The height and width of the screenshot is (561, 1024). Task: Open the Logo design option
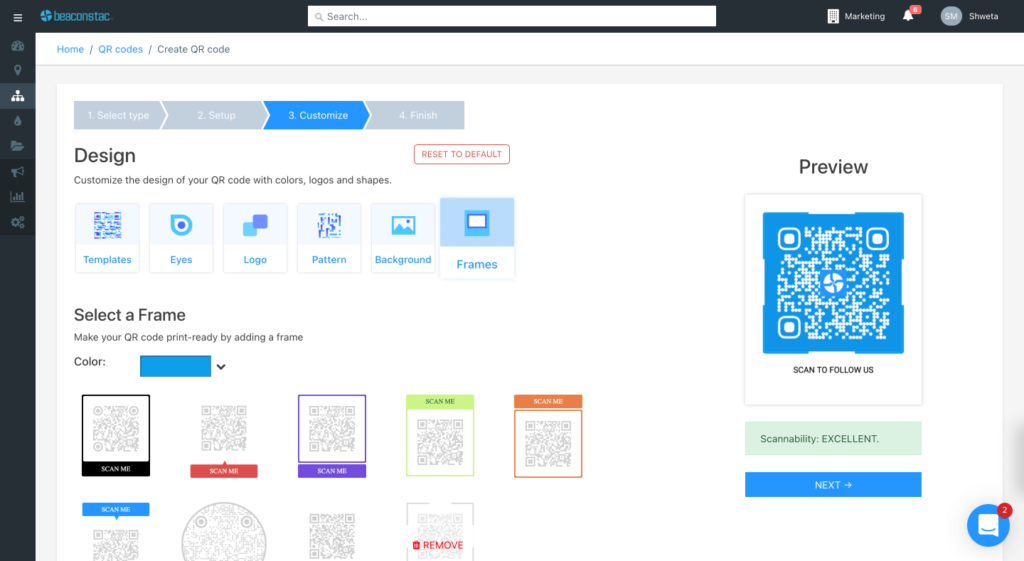(255, 238)
